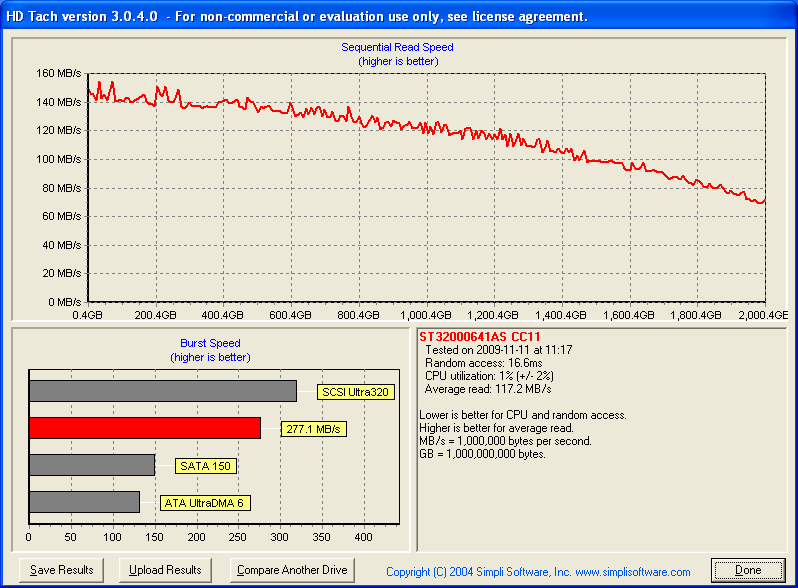Click the gray ATA UltraDMA 6 bar

coord(84,502)
